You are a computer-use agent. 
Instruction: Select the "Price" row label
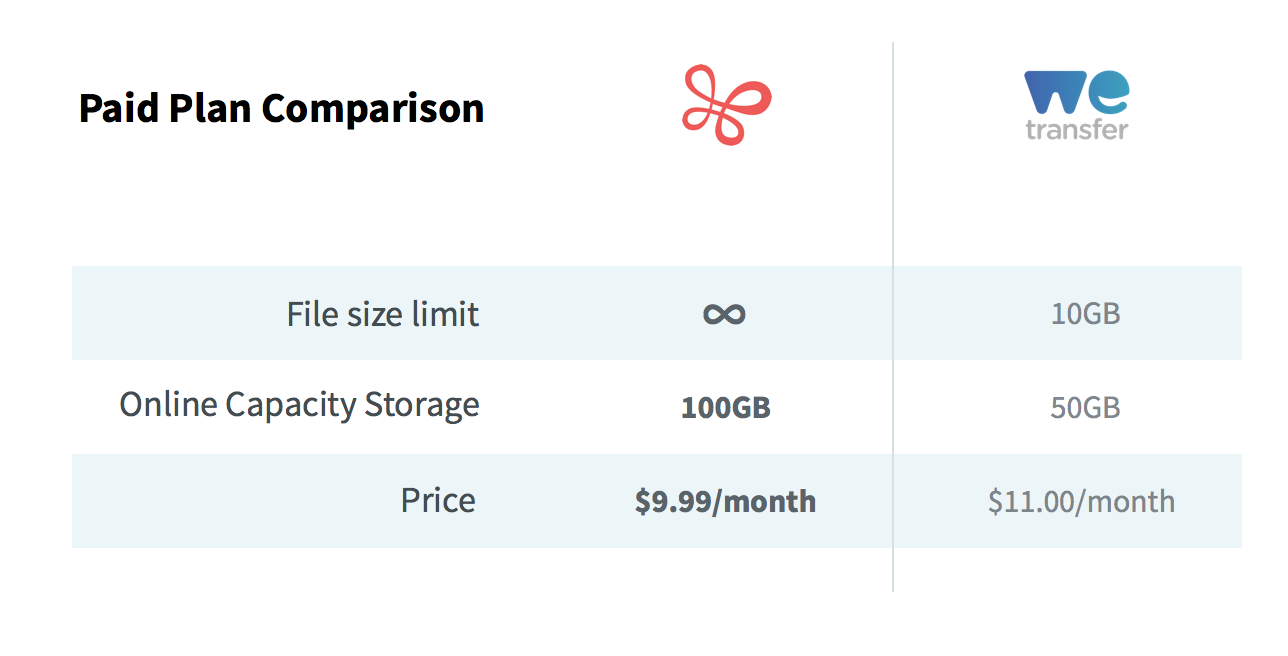(x=438, y=500)
